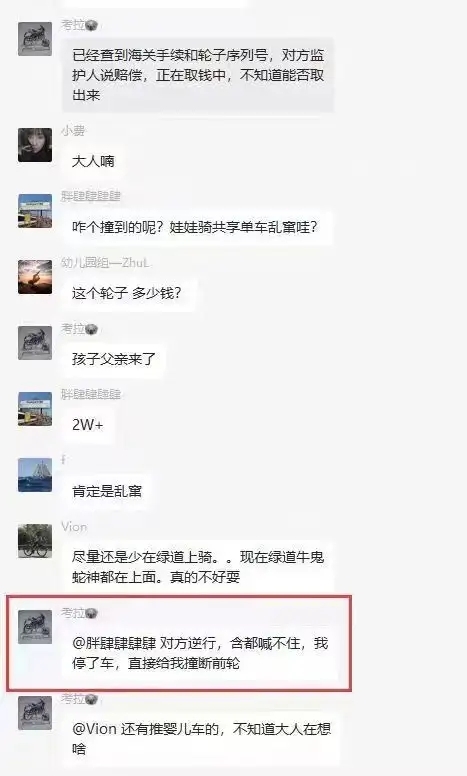467x776 pixels.
Task: Select the message bubble '大人嘀'
Action: 93,161
